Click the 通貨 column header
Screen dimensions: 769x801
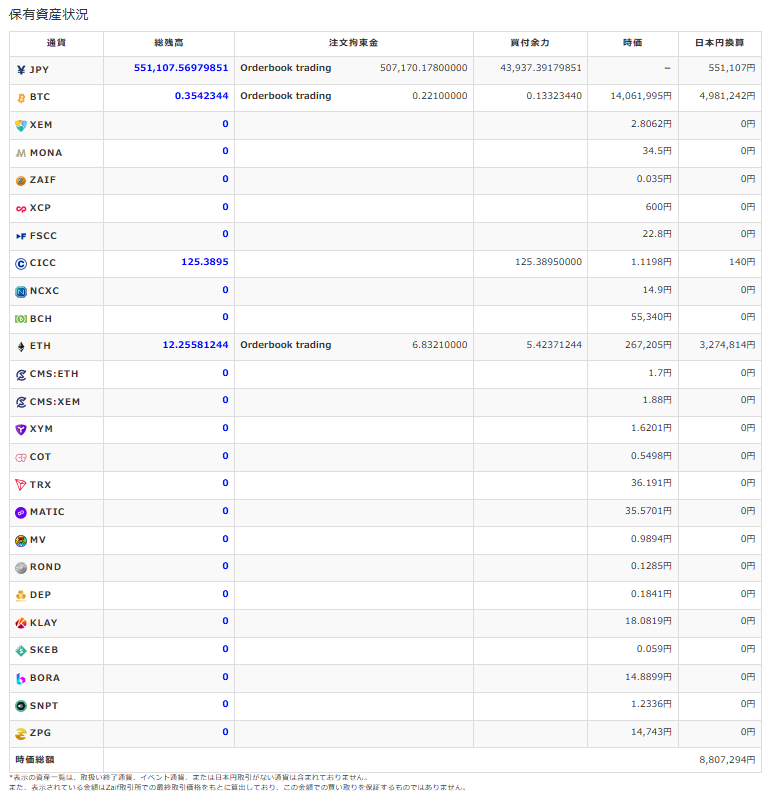coord(56,43)
